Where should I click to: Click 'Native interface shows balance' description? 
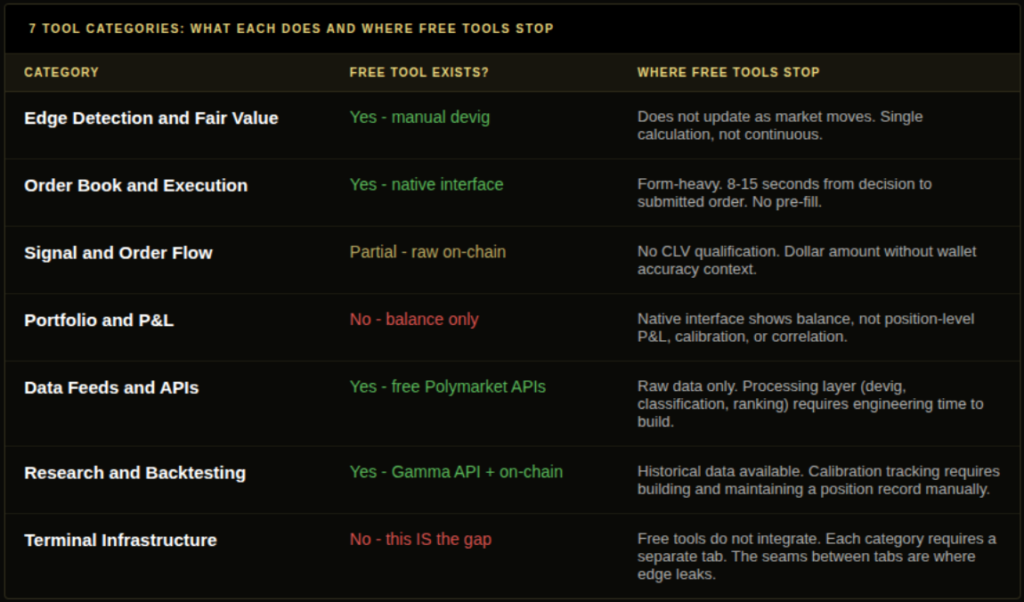[806, 327]
